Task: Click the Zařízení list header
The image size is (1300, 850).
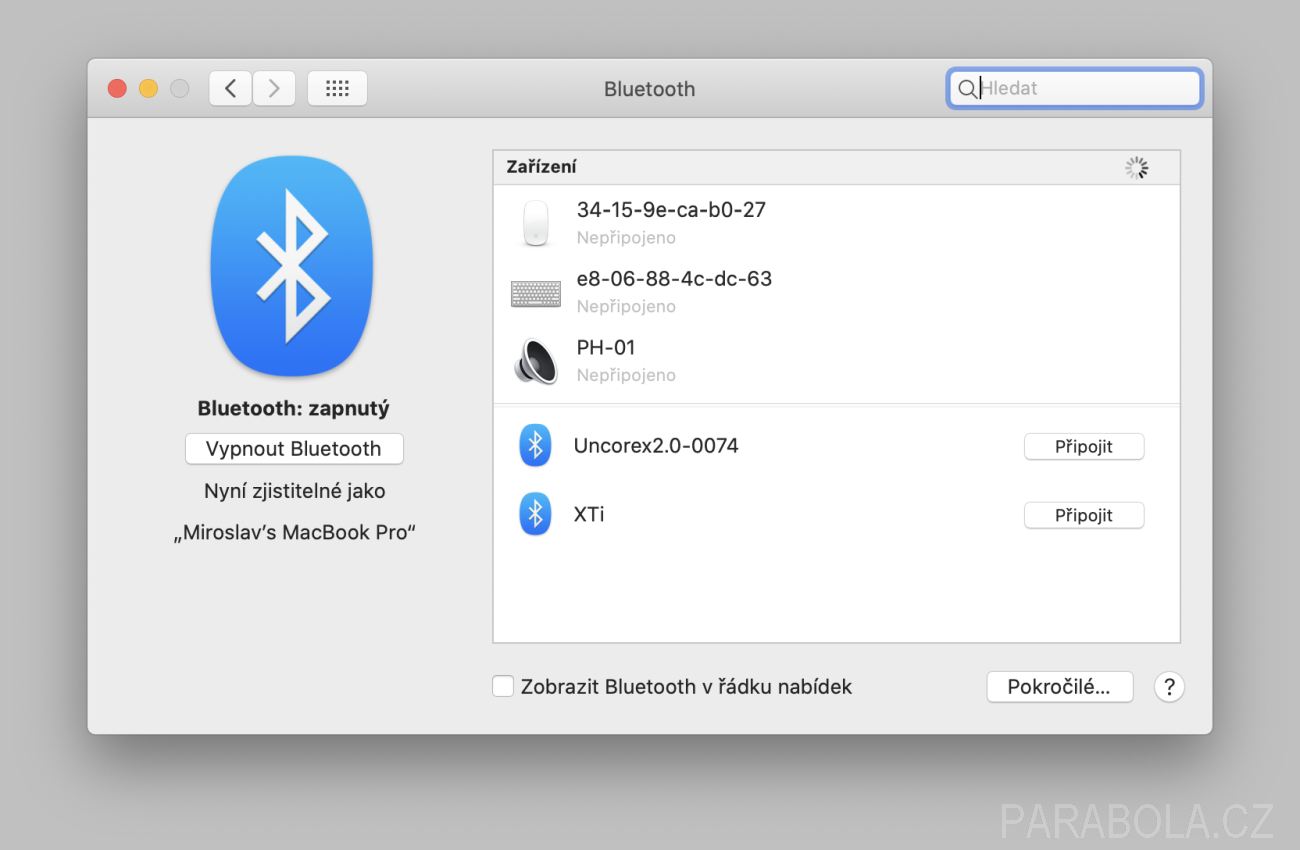Action: (x=836, y=168)
